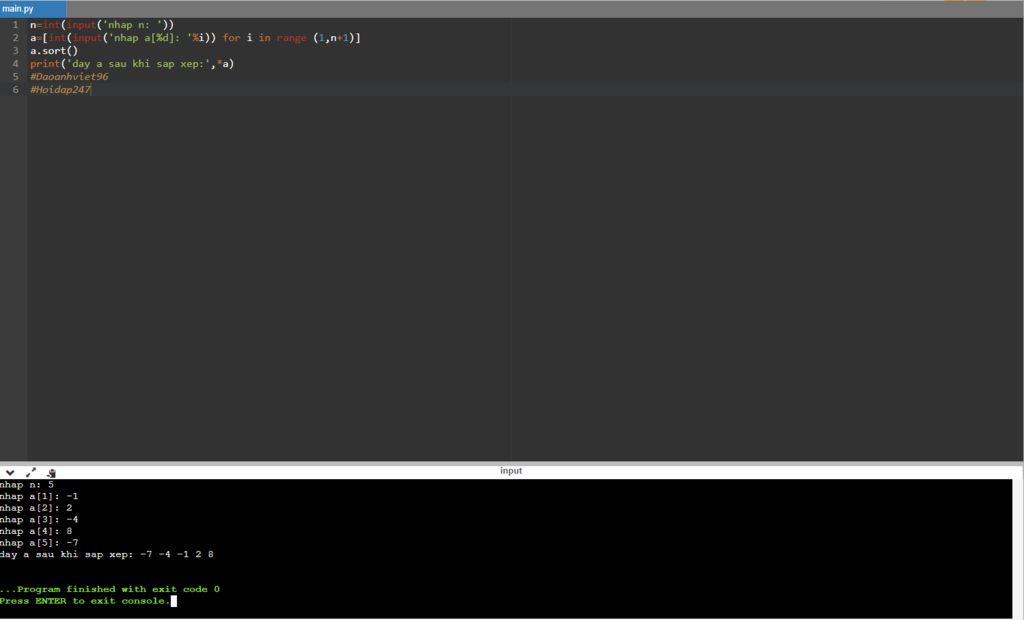Image resolution: width=1024 pixels, height=620 pixels.
Task: Switch to the main.py tab
Action: [x=33, y=9]
